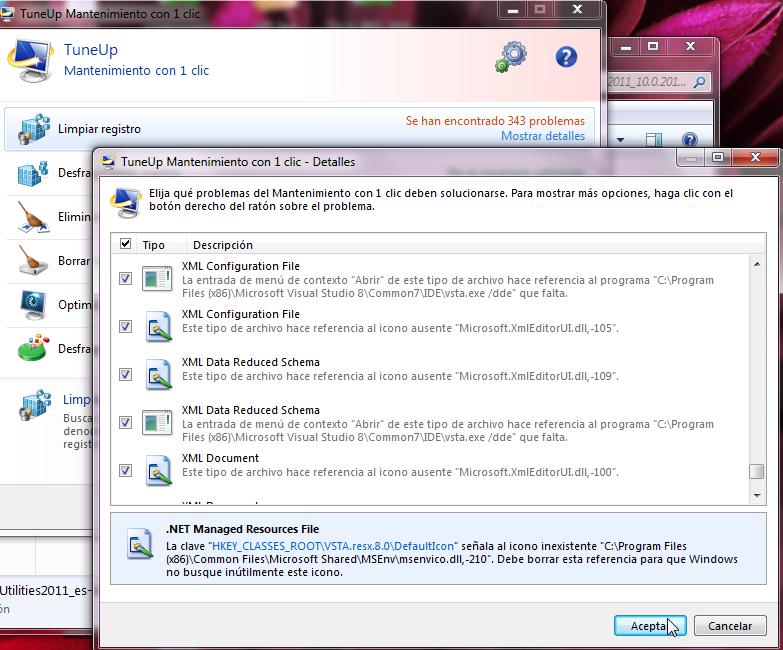The width and height of the screenshot is (783, 650).
Task: Click Tipo column header
Action: (x=153, y=245)
